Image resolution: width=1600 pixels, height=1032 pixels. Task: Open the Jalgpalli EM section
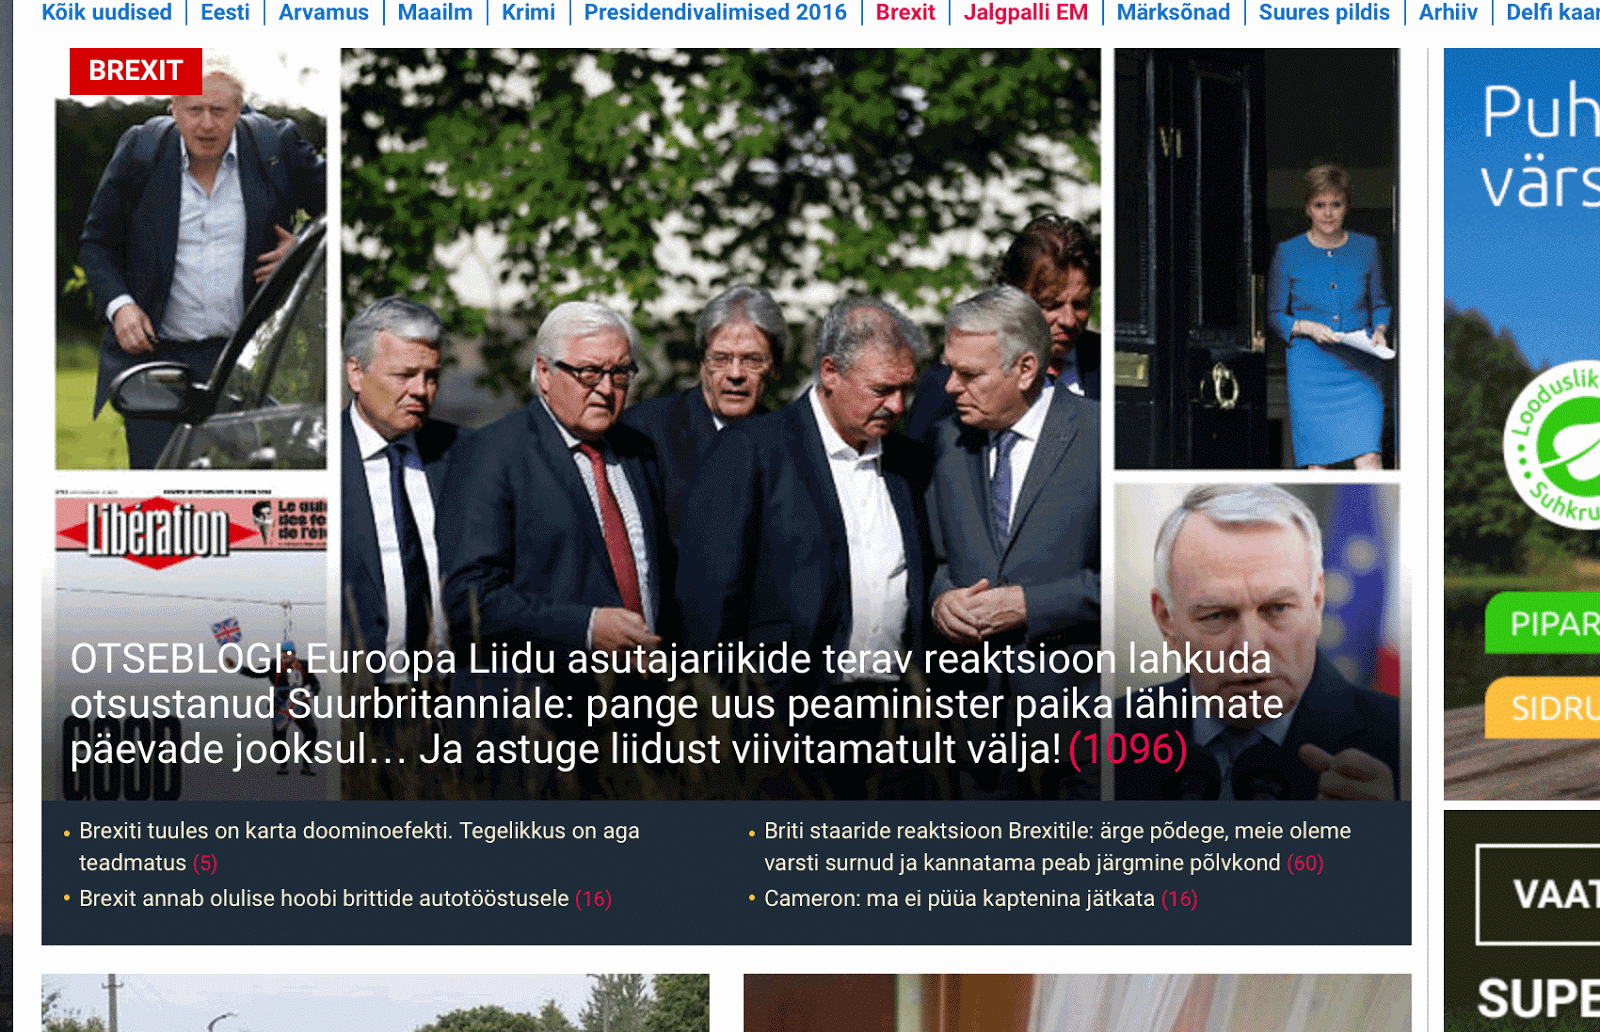[1025, 12]
